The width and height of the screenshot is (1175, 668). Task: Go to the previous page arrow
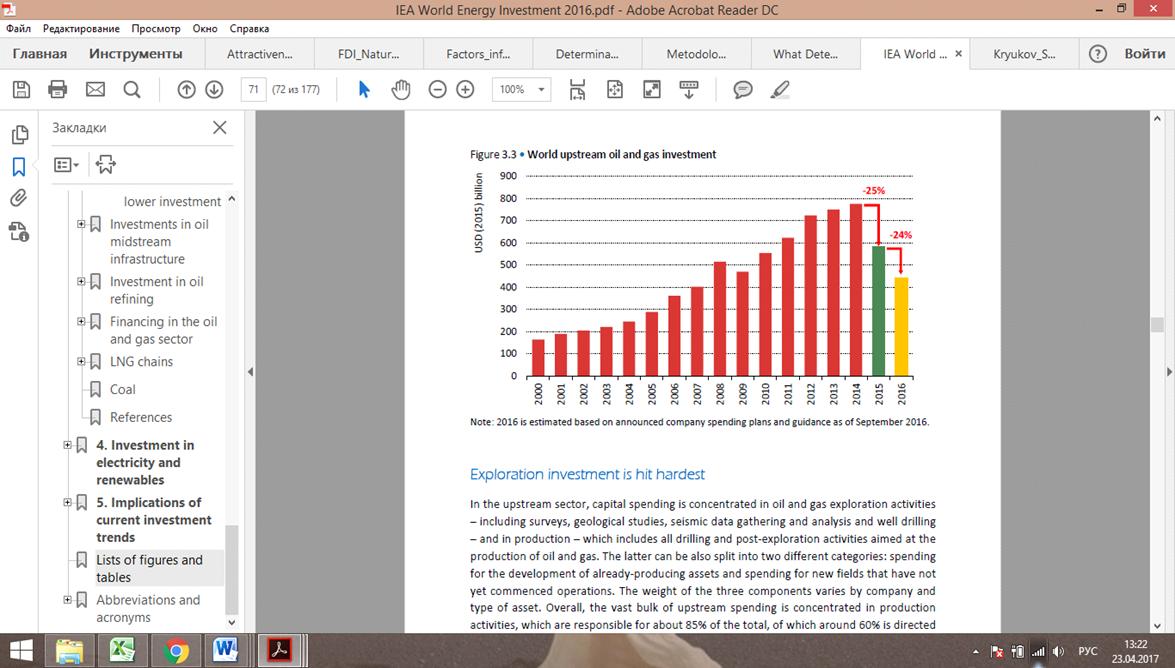click(186, 90)
